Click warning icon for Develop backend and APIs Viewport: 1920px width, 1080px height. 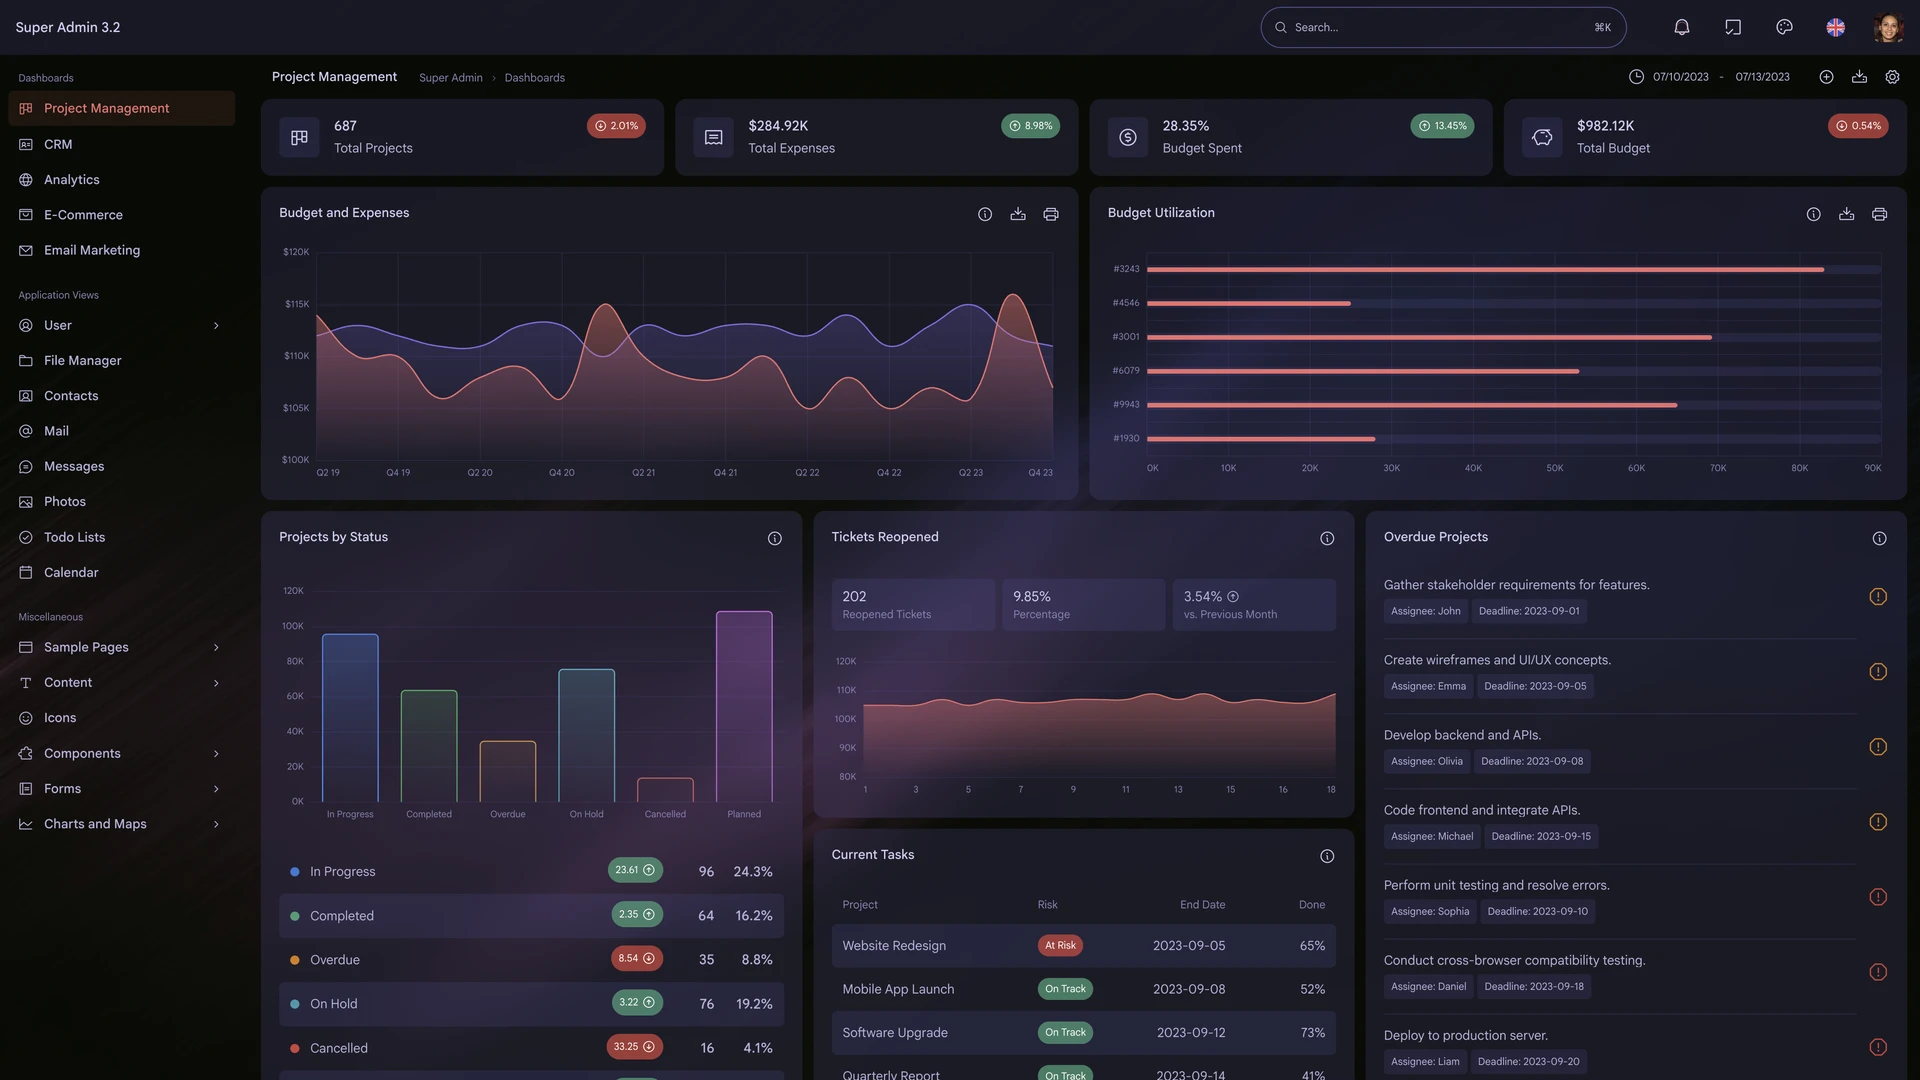pyautogui.click(x=1878, y=746)
